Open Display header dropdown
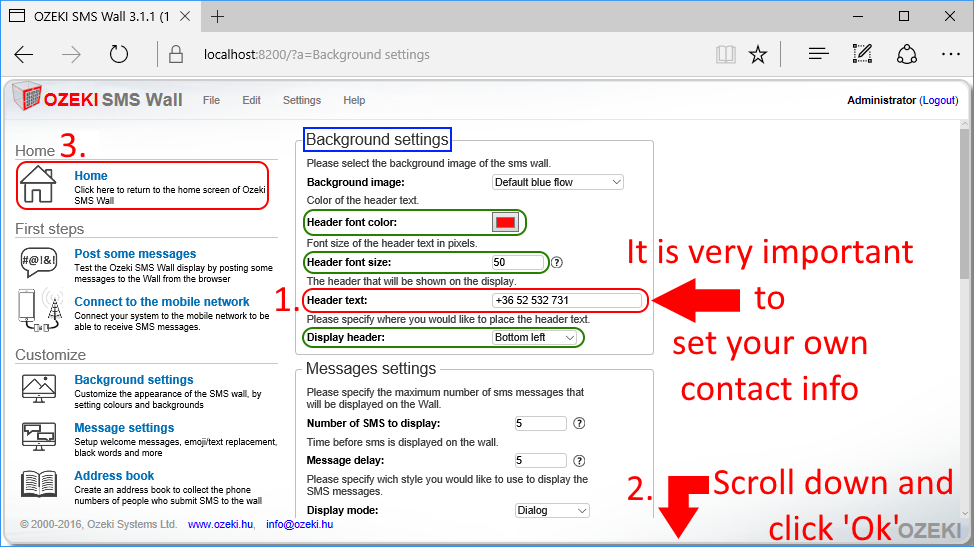This screenshot has width=974, height=547. pyautogui.click(x=534, y=337)
